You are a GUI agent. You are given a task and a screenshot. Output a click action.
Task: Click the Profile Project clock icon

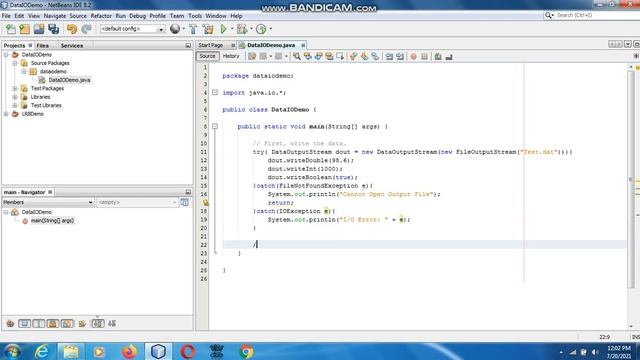(x=261, y=29)
